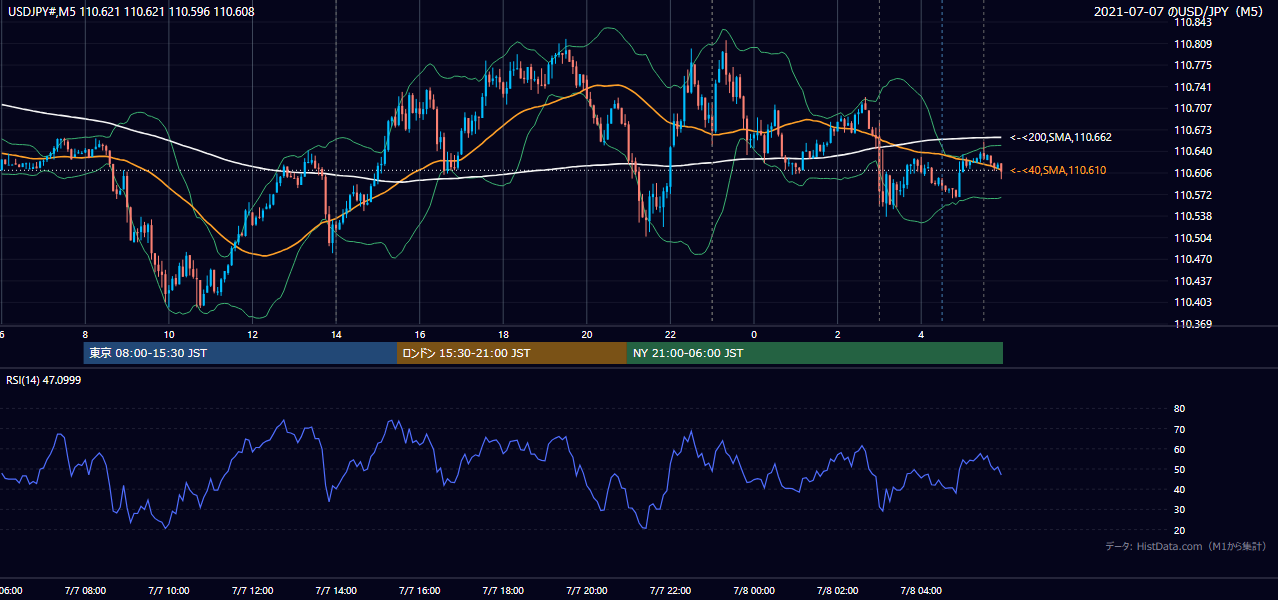Click the 110.707 price axis label

pos(1192,108)
